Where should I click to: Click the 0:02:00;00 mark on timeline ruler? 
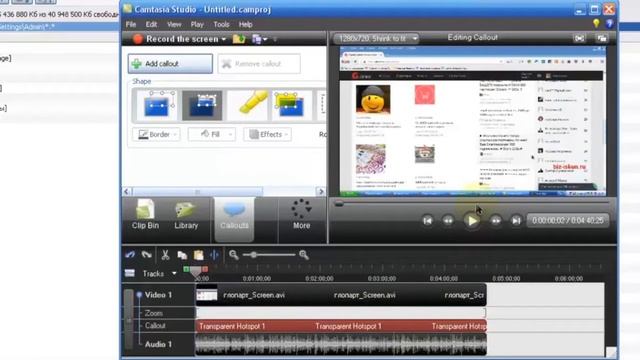pos(319,278)
